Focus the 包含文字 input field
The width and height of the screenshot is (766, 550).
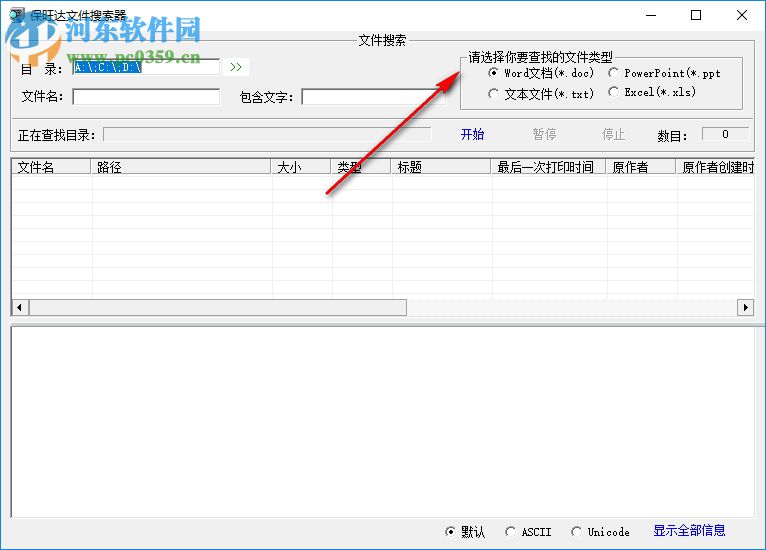(x=374, y=97)
